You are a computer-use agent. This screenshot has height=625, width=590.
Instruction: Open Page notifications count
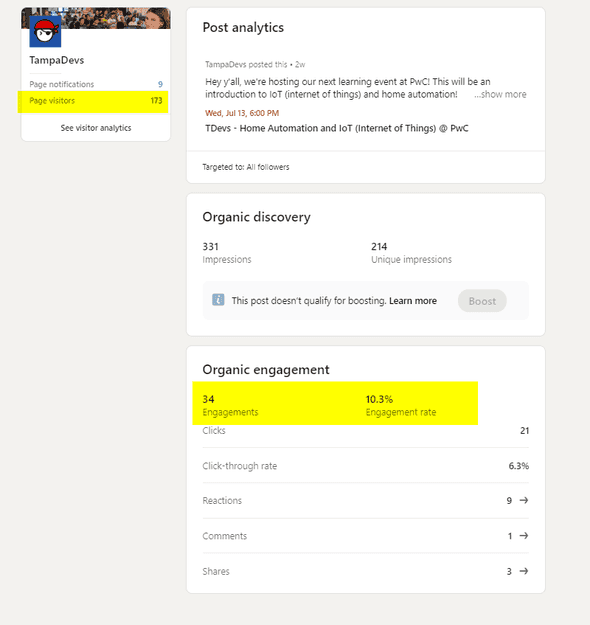pos(160,85)
